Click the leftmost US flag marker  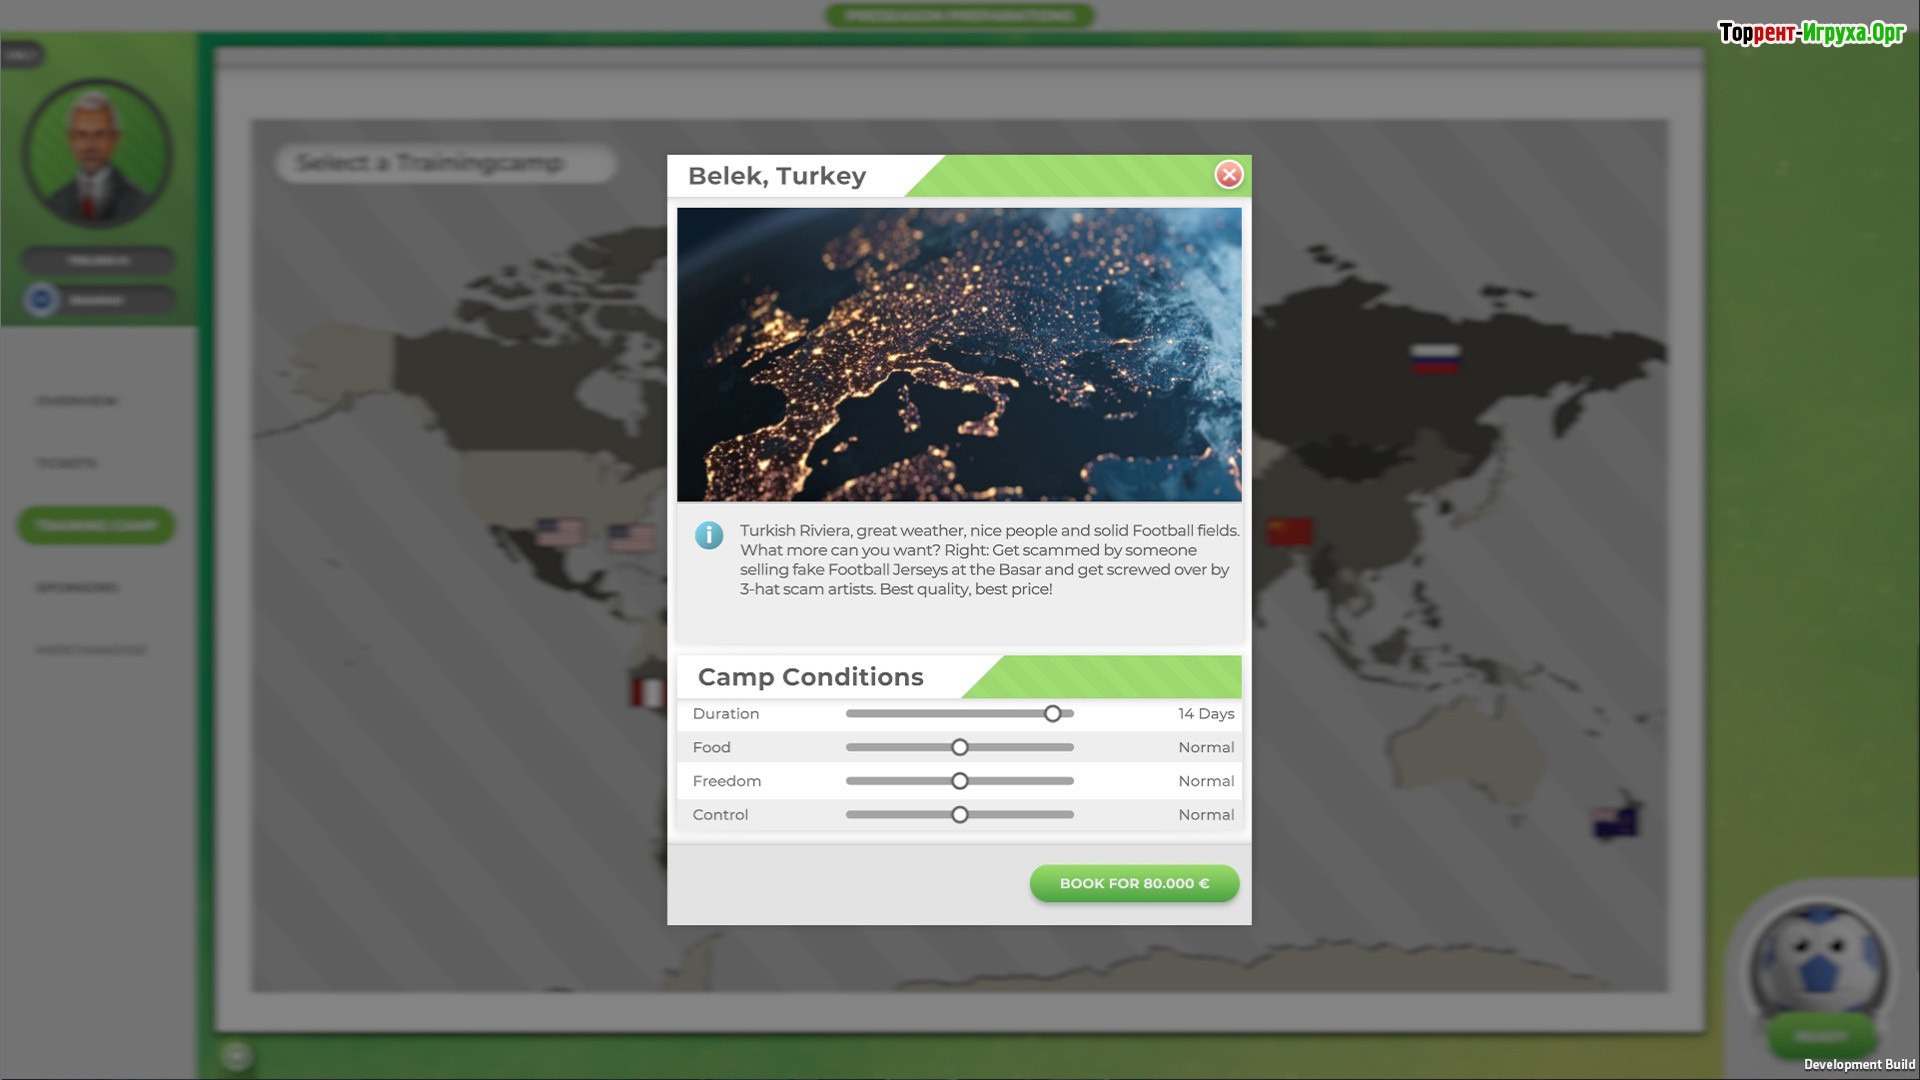pyautogui.click(x=559, y=532)
